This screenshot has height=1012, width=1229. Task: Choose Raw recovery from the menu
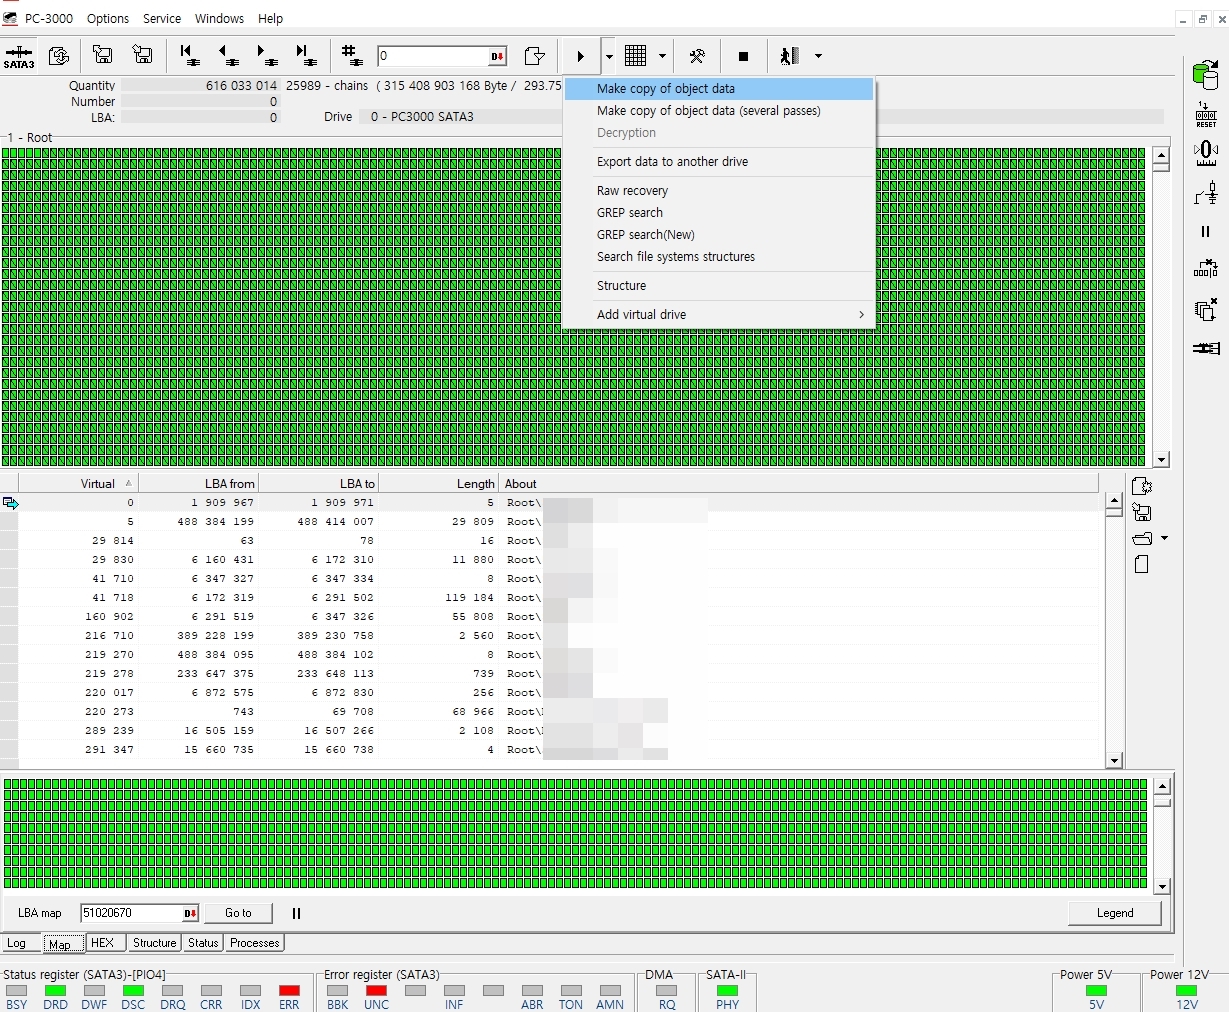719,191
